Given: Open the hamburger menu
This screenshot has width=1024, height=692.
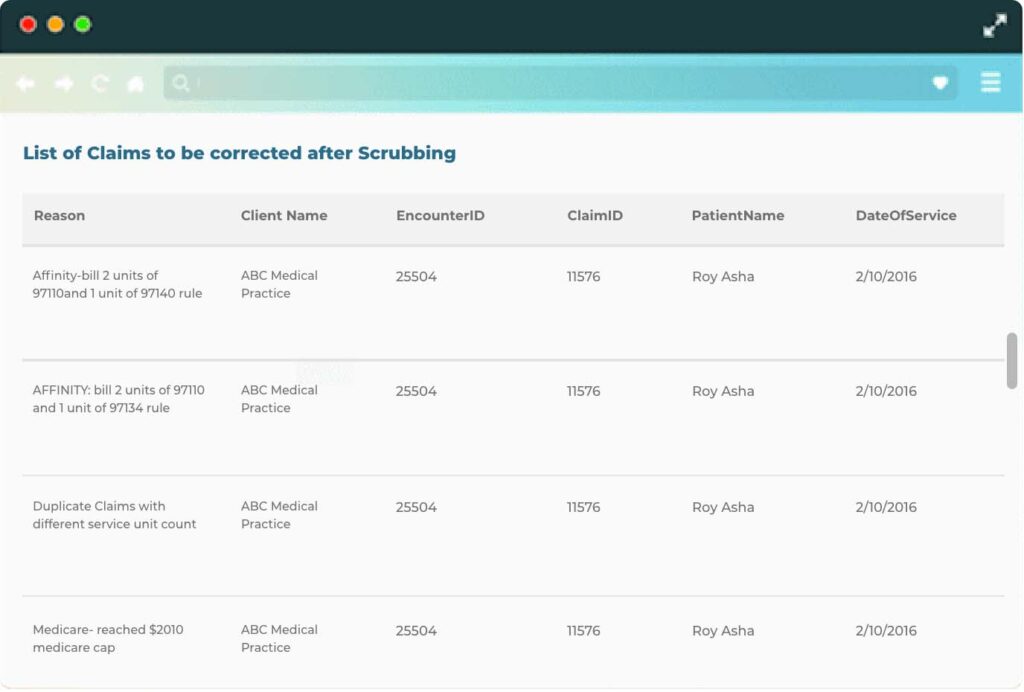Looking at the screenshot, I should 990,82.
